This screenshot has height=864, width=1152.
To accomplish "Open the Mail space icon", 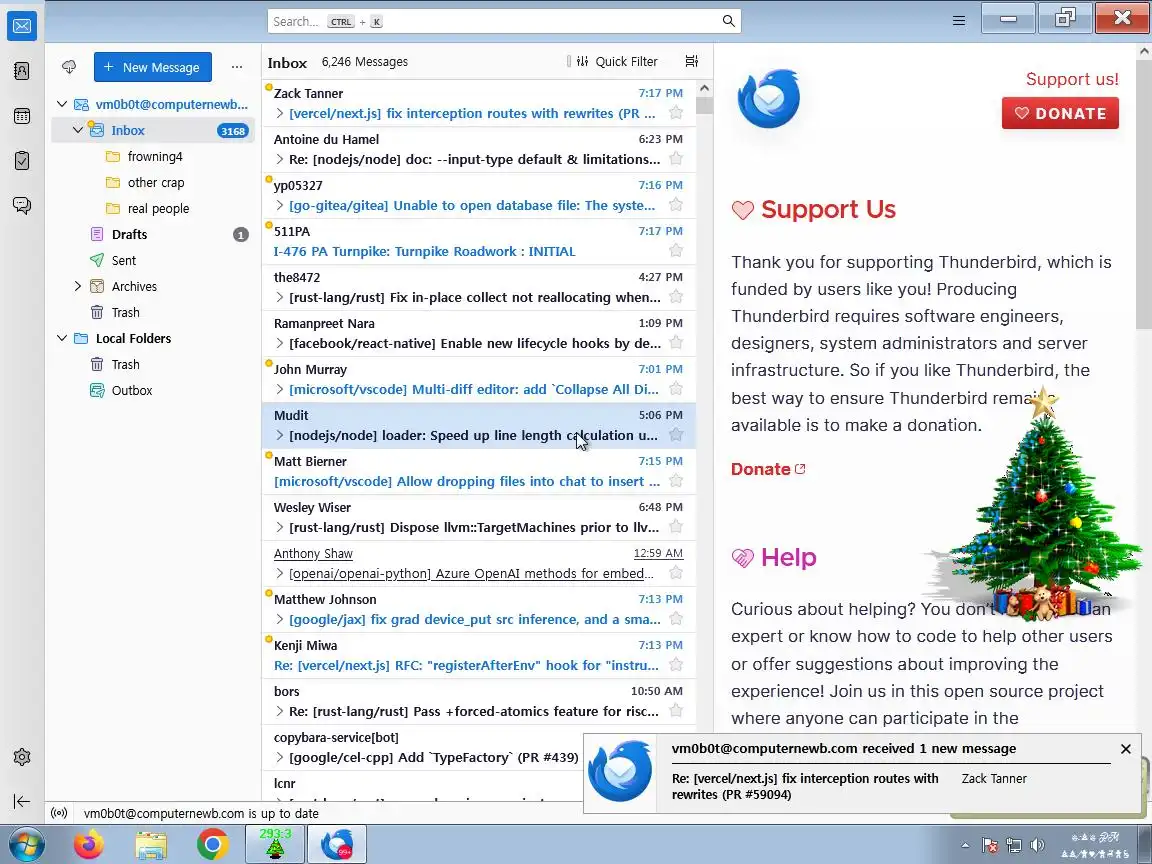I will point(22,26).
